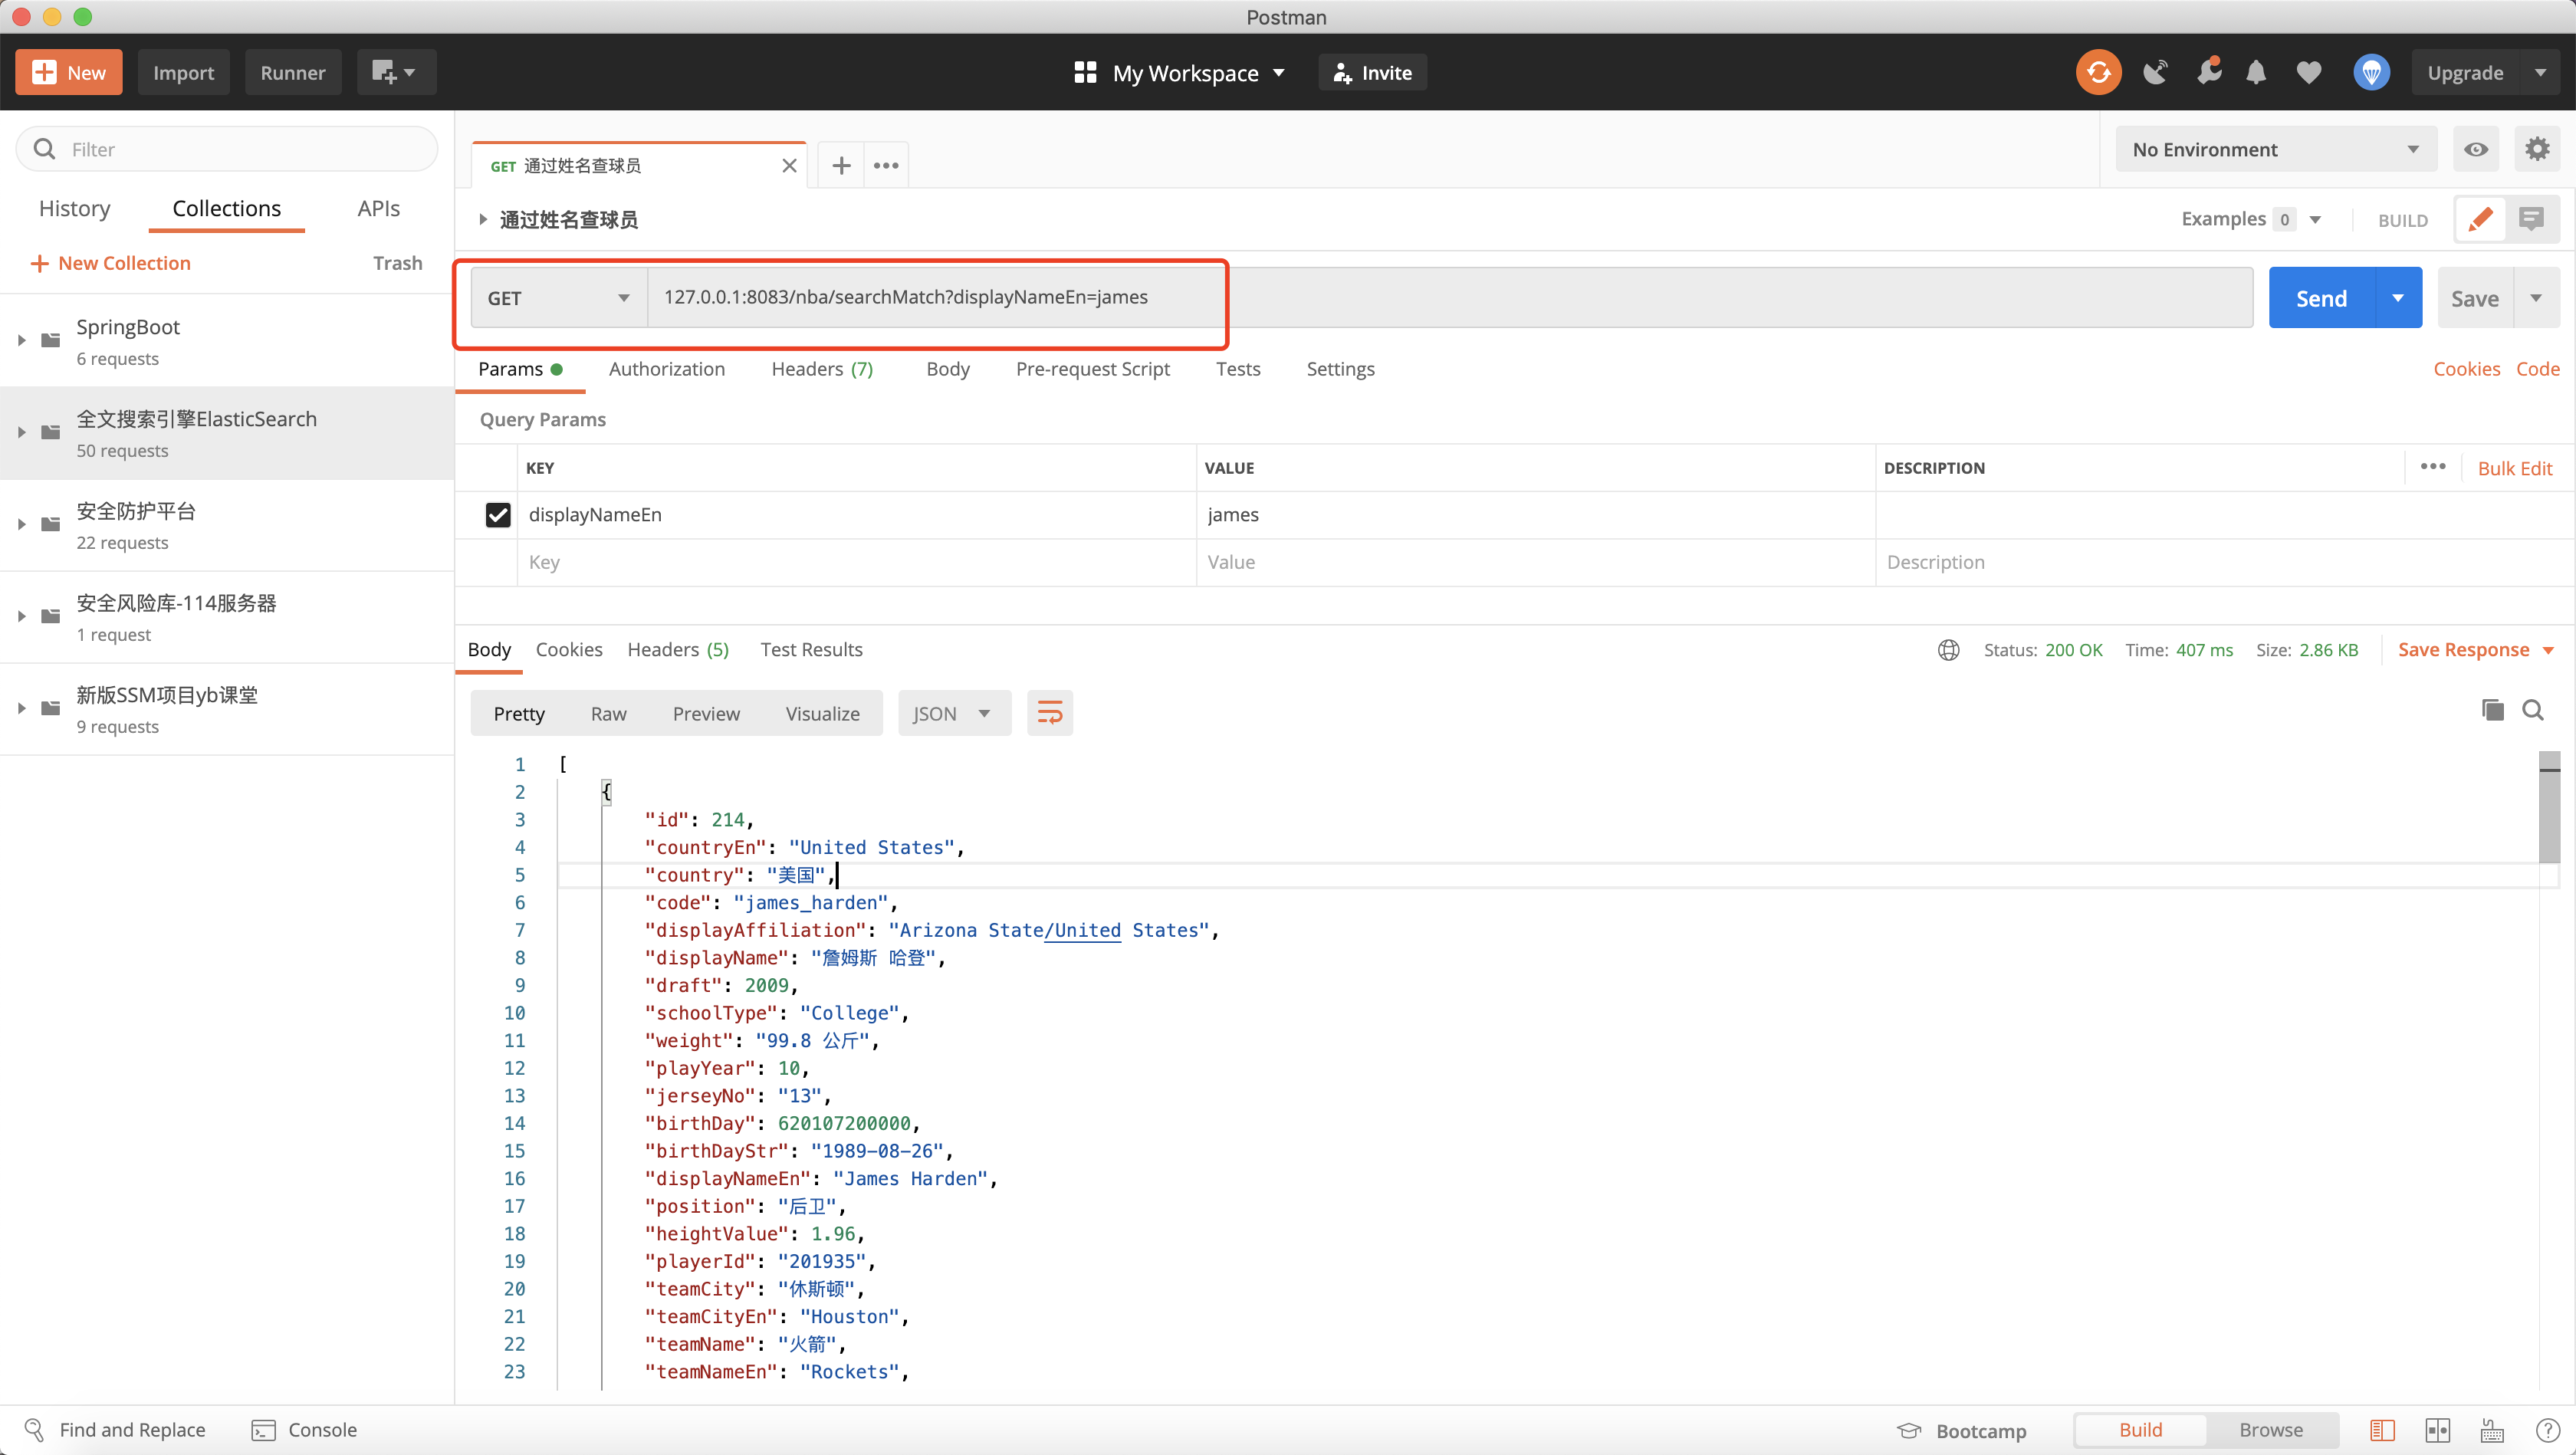
Task: Close the 通过姓名查球员 request tab
Action: click(x=790, y=166)
